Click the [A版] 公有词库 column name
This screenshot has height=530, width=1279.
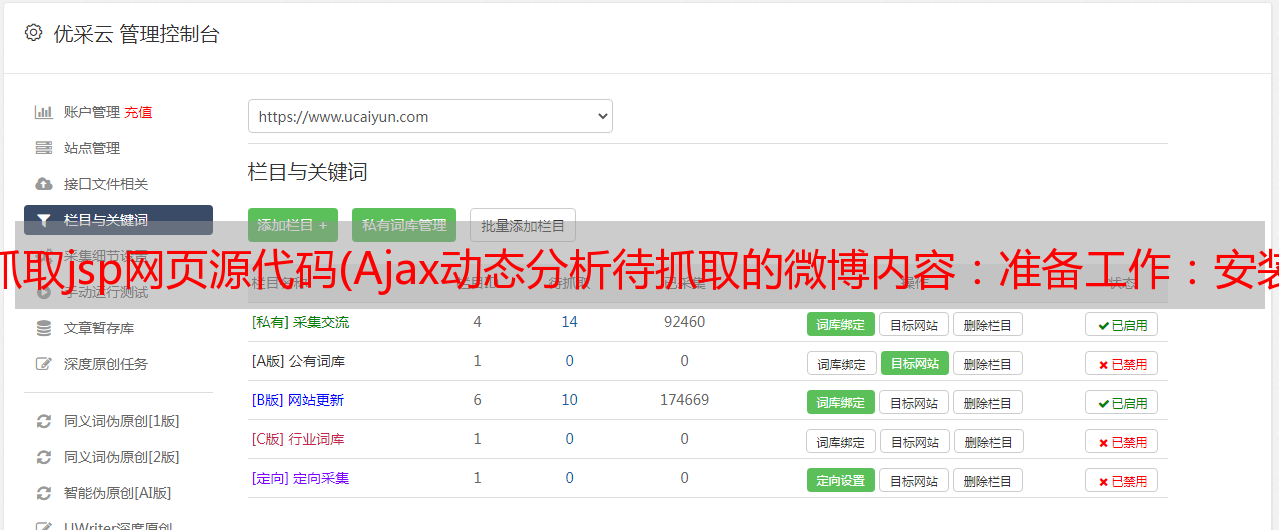298,361
